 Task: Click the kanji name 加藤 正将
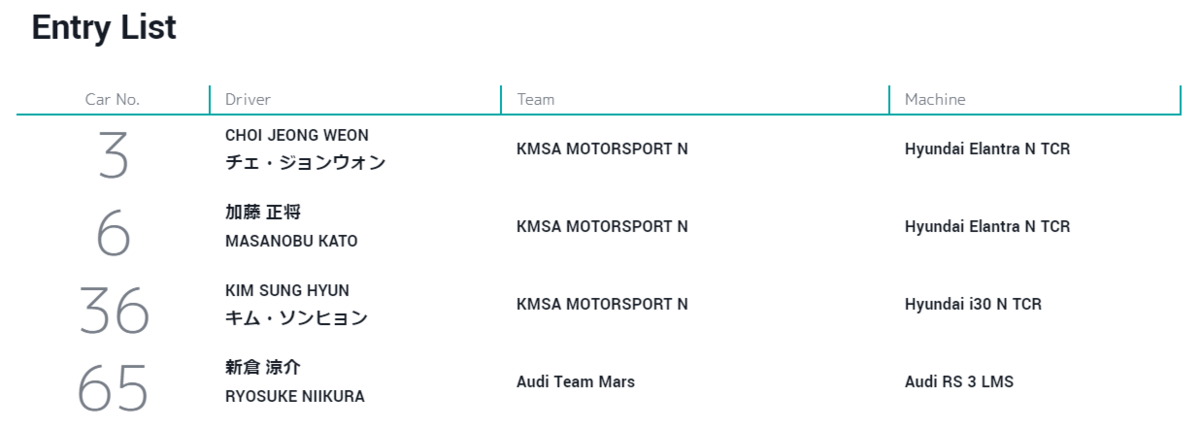[263, 212]
